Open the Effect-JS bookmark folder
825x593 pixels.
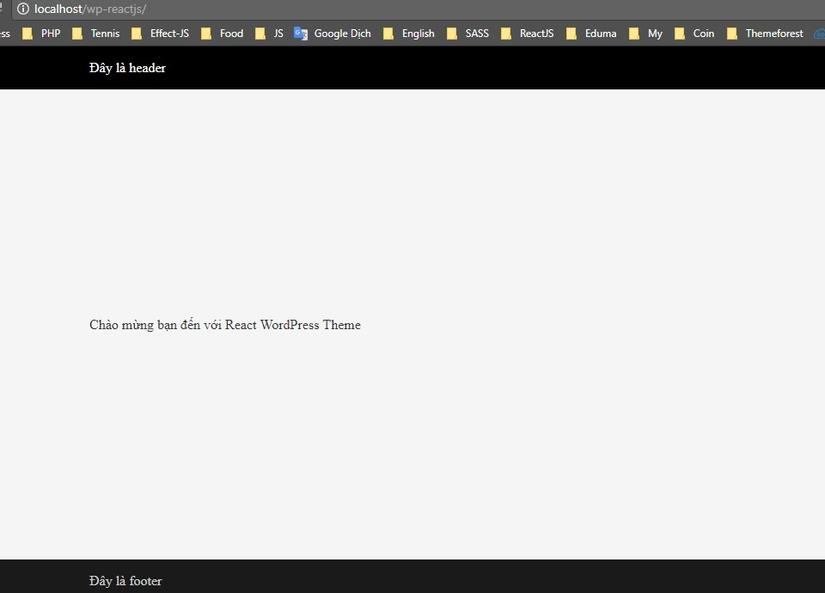[x=160, y=33]
